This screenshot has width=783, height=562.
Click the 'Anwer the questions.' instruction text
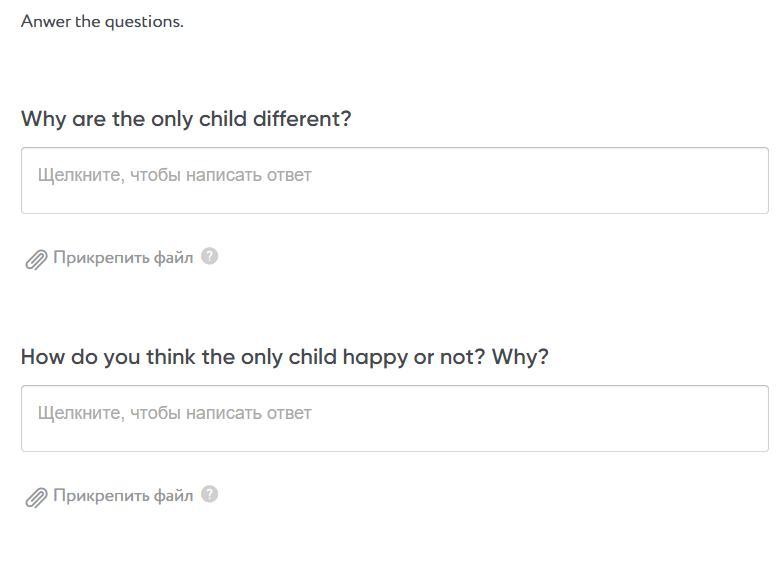click(102, 21)
